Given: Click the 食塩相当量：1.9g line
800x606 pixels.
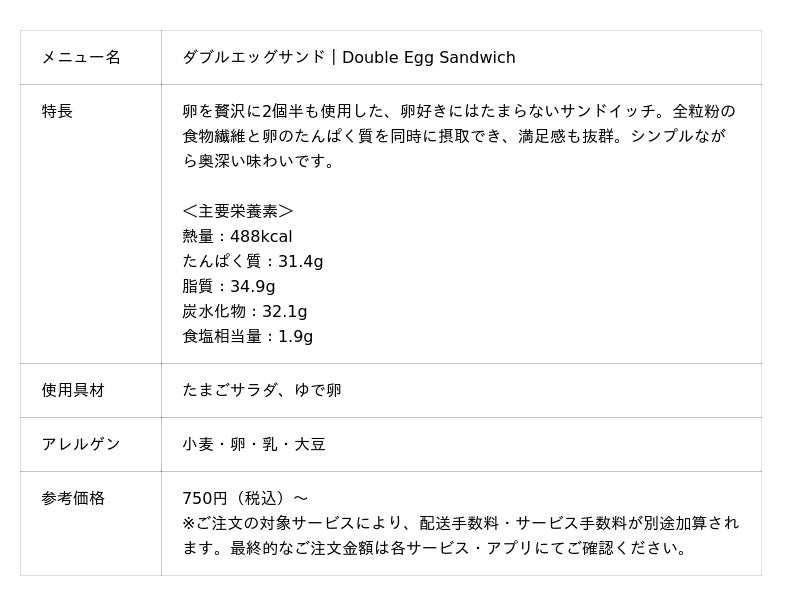Looking at the screenshot, I should (x=248, y=337).
